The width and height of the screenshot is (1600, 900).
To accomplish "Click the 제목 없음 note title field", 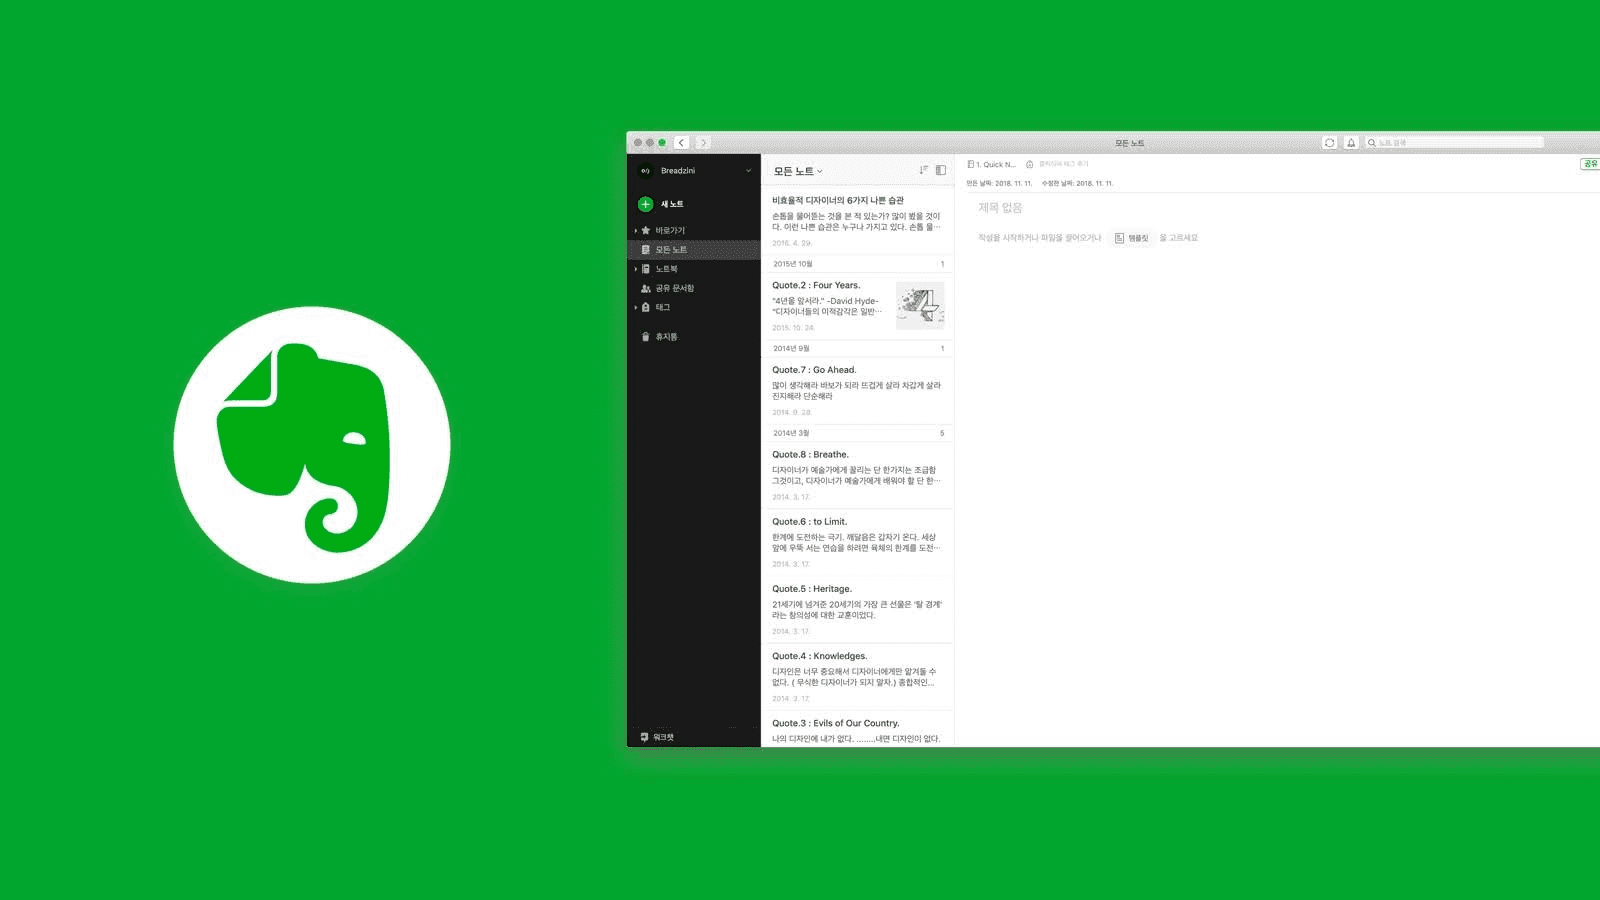I will click(1000, 208).
